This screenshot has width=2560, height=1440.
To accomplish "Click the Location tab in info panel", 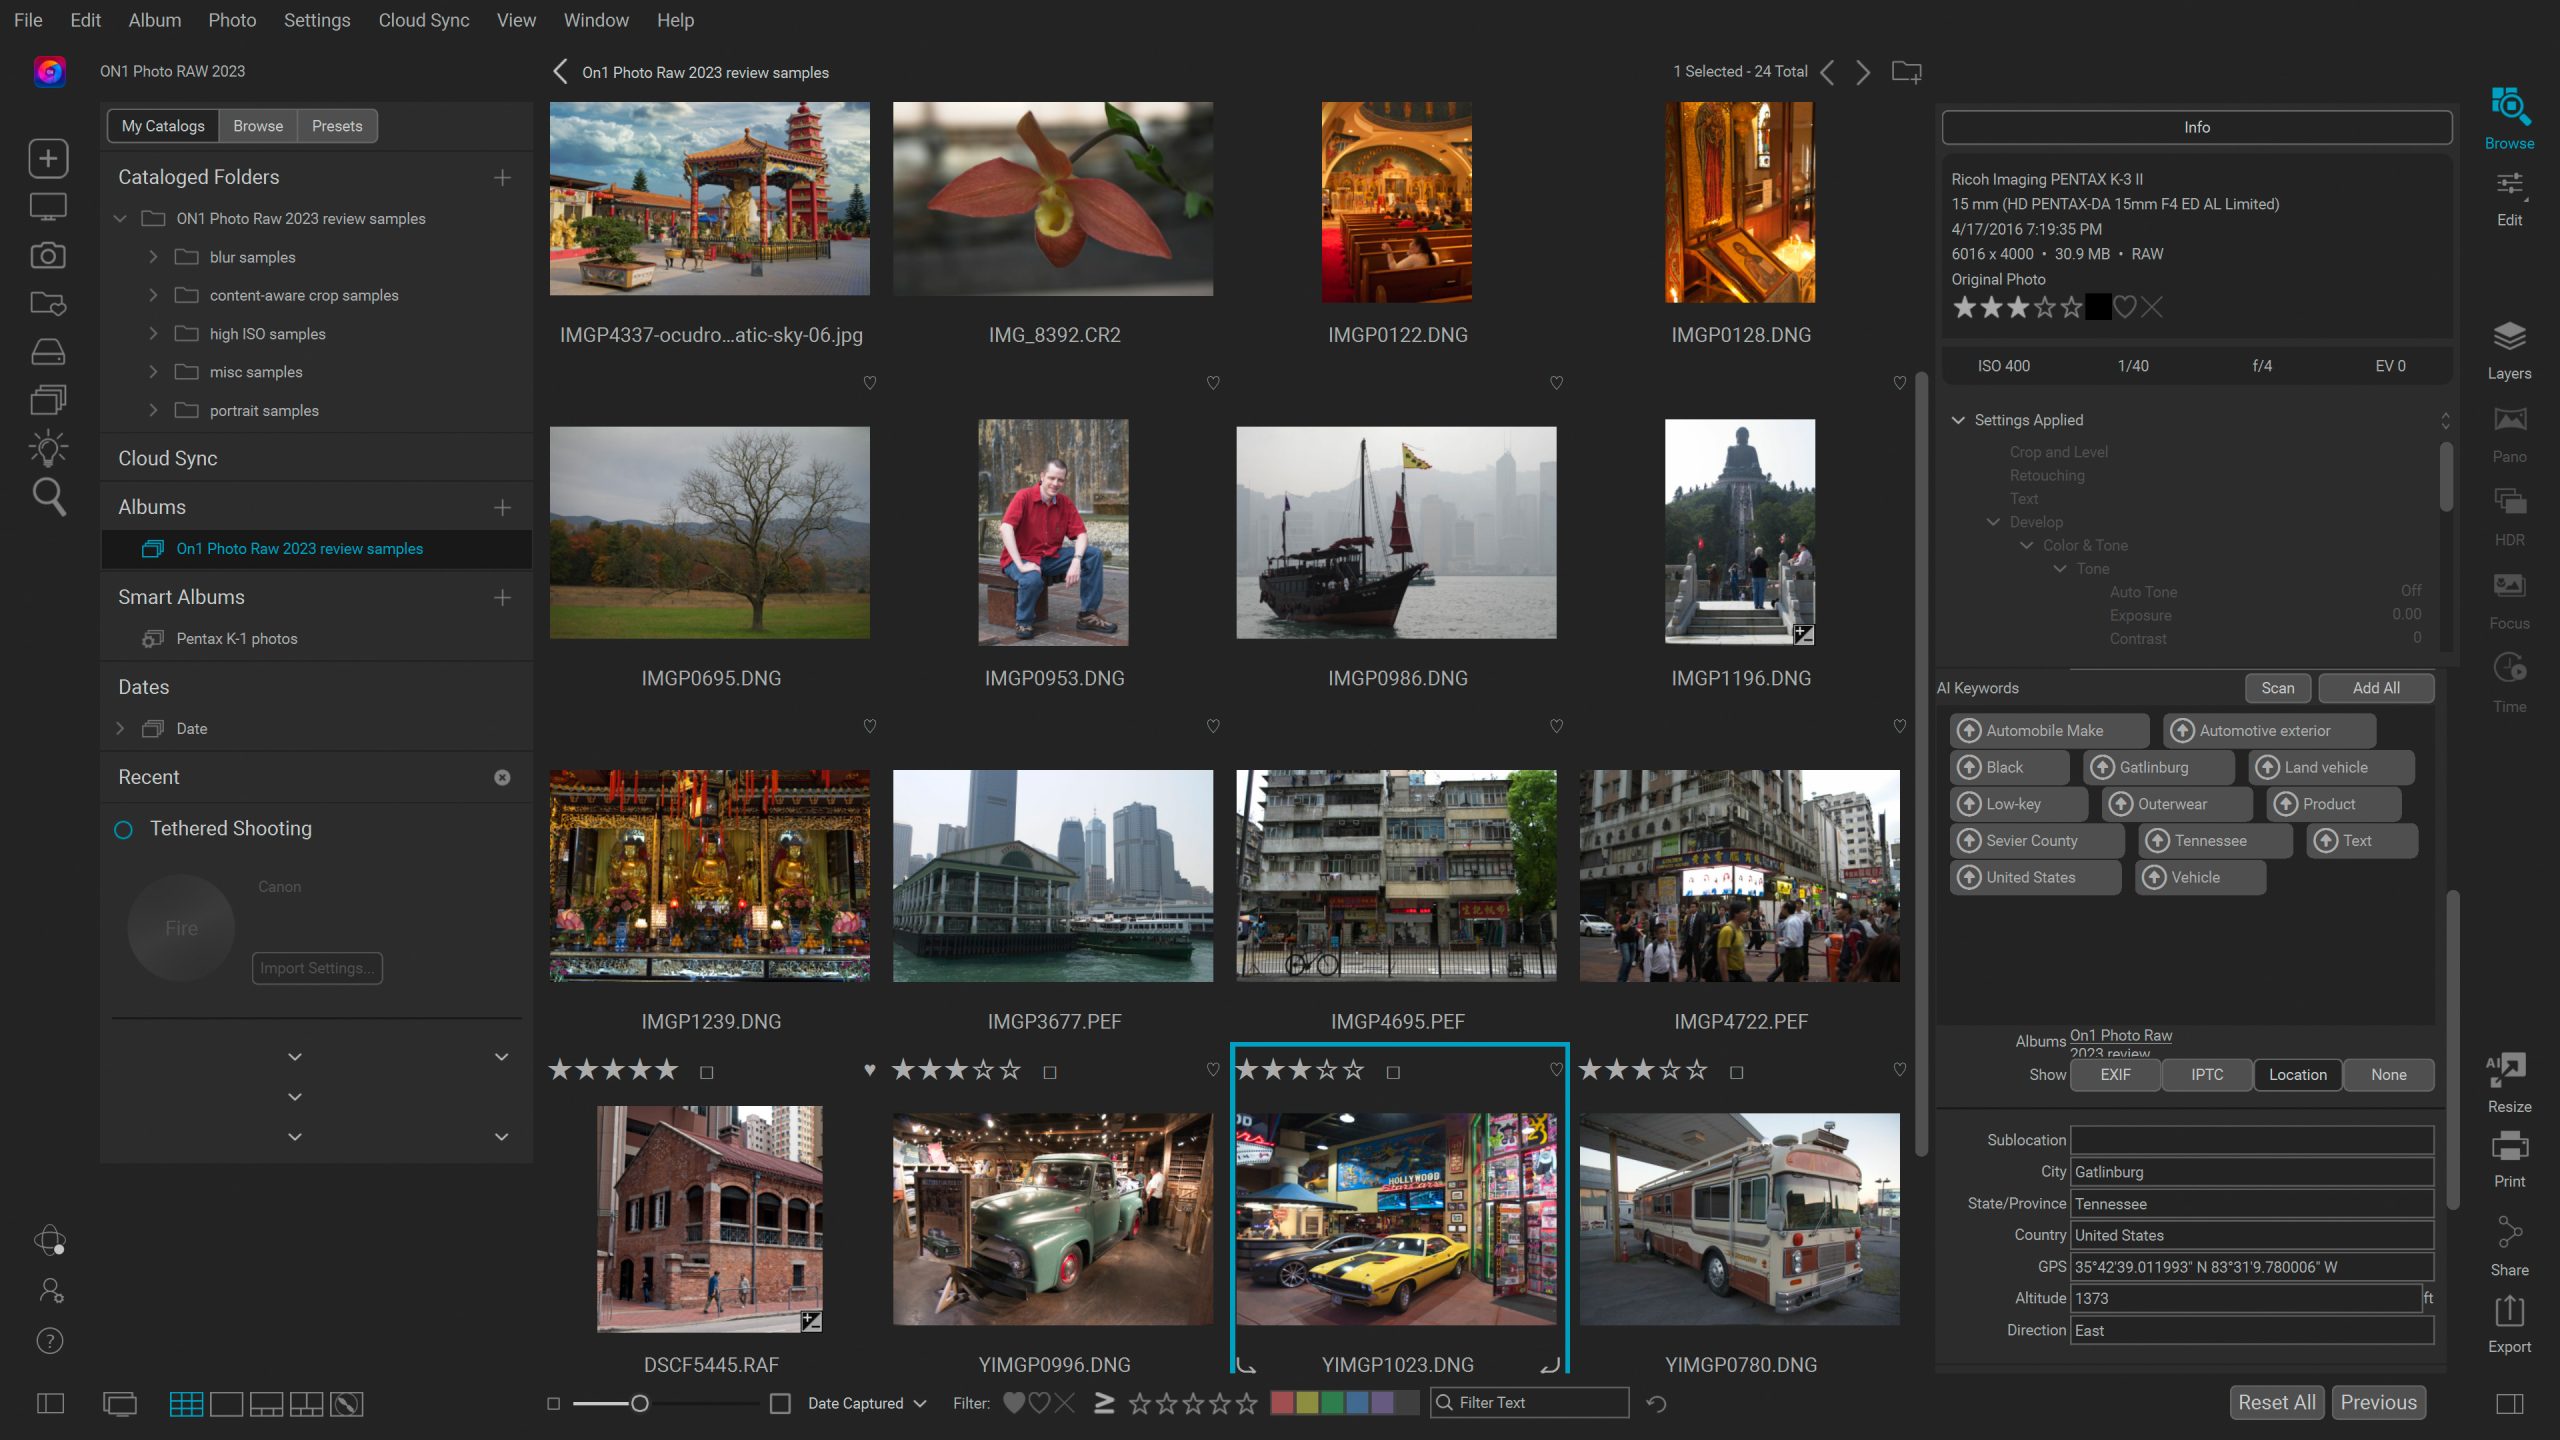I will click(x=2298, y=1074).
